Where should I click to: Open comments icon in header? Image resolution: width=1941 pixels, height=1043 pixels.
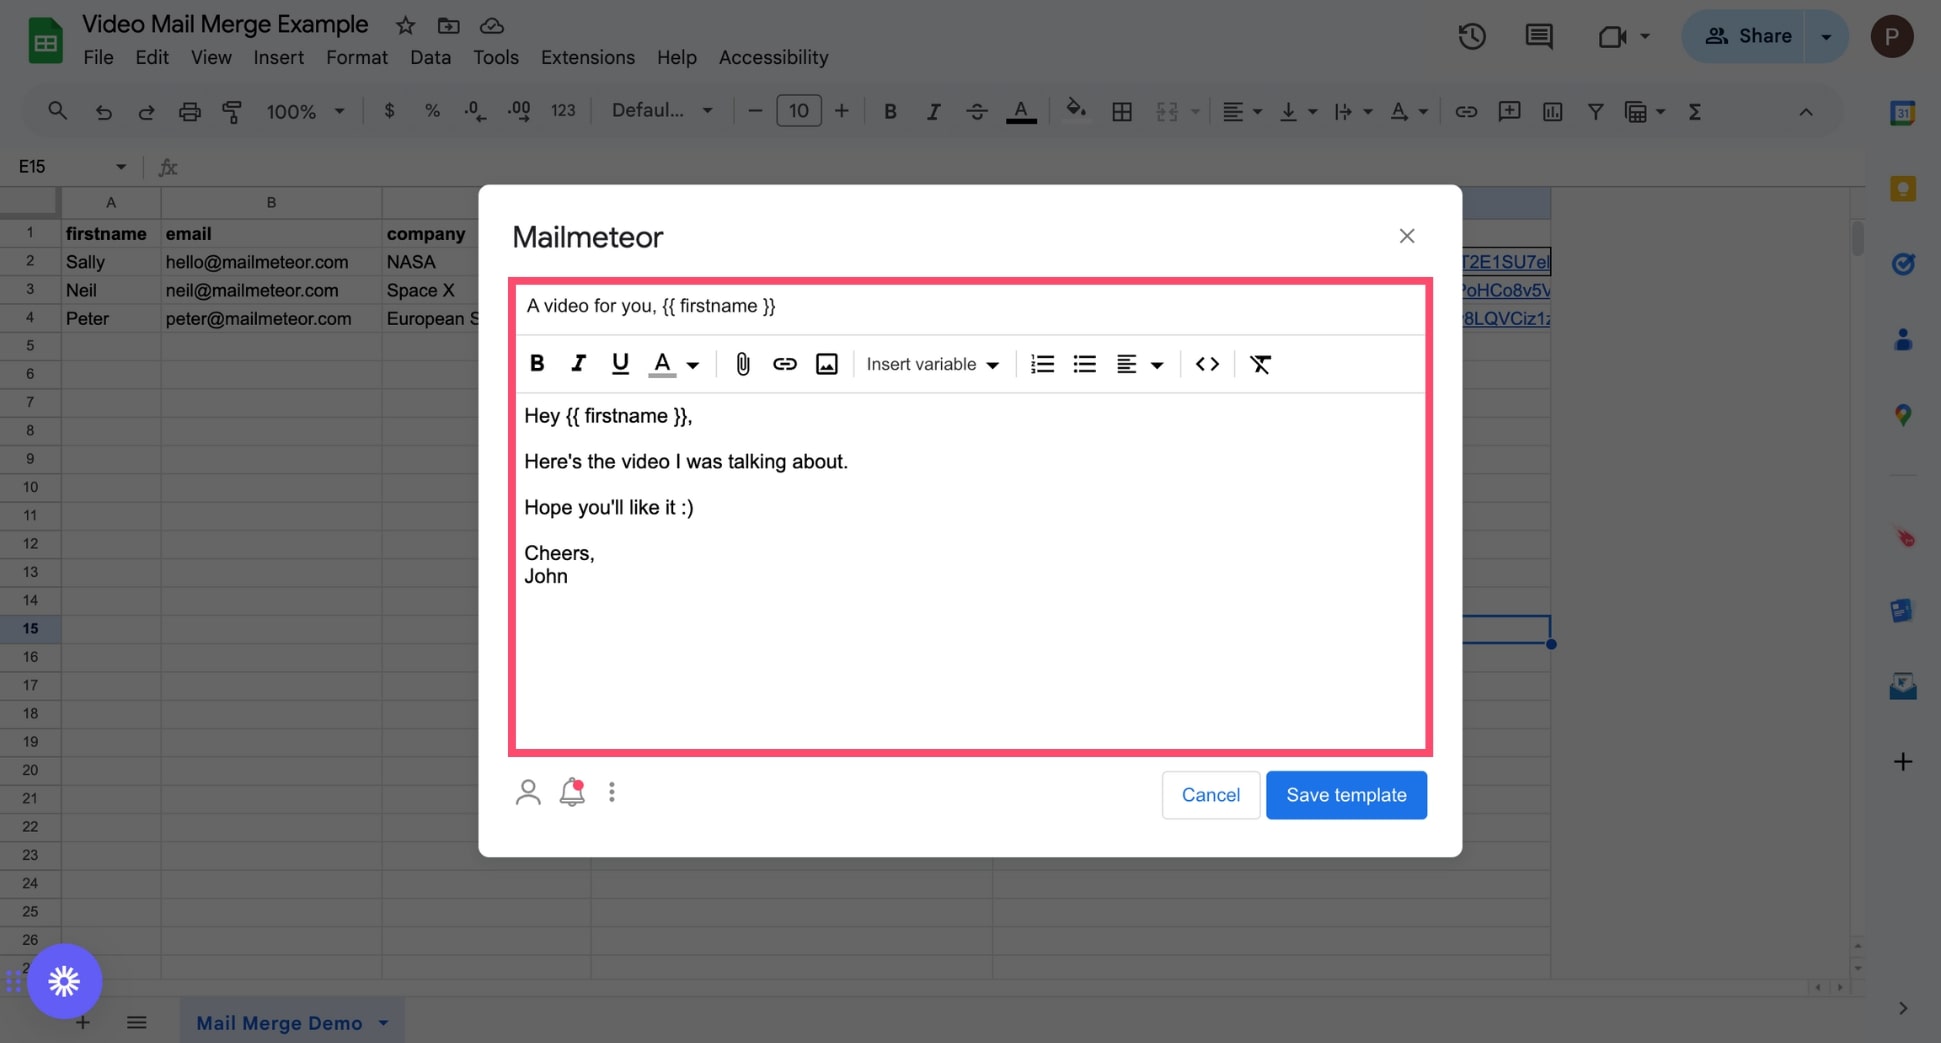[x=1539, y=37]
